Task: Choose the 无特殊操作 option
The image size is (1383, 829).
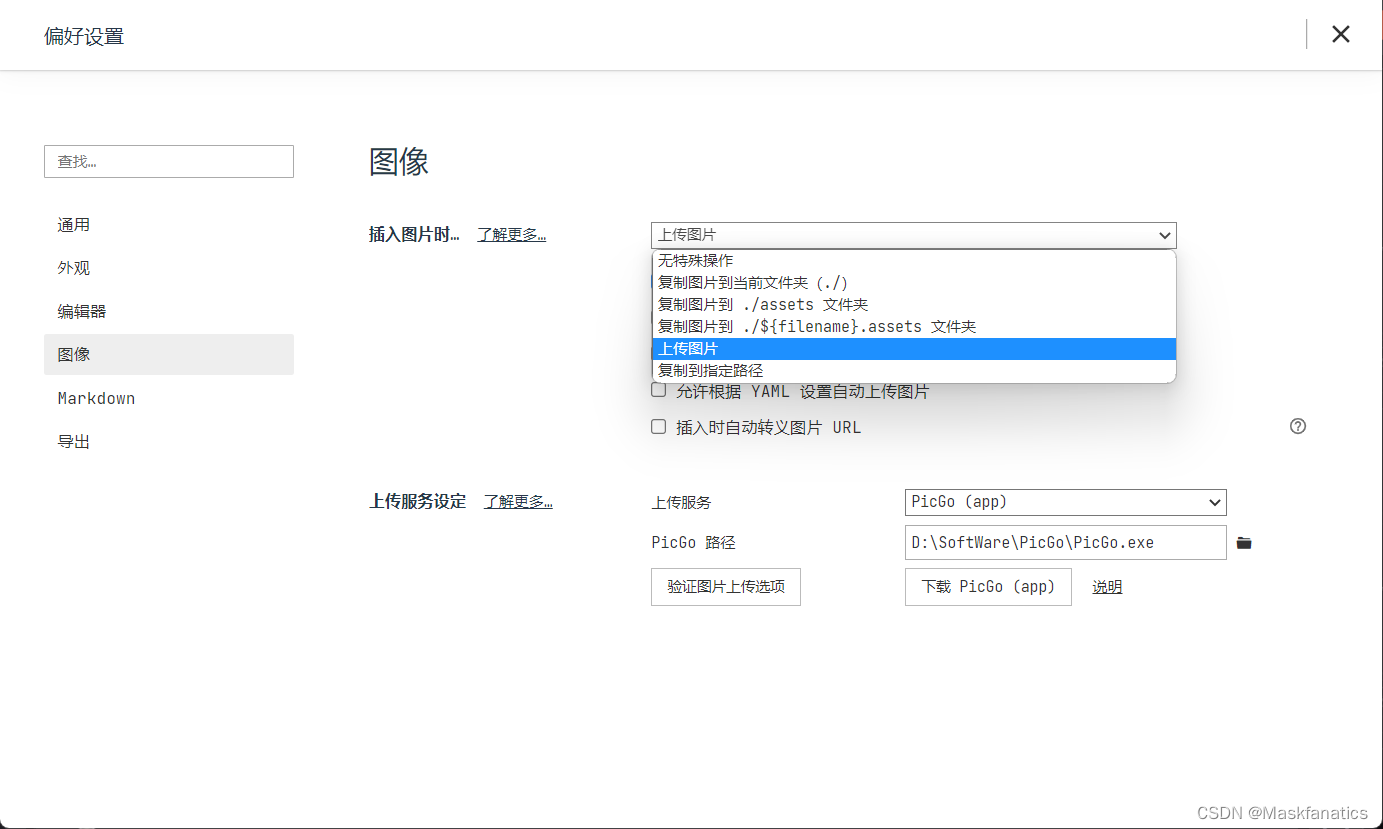Action: point(914,260)
